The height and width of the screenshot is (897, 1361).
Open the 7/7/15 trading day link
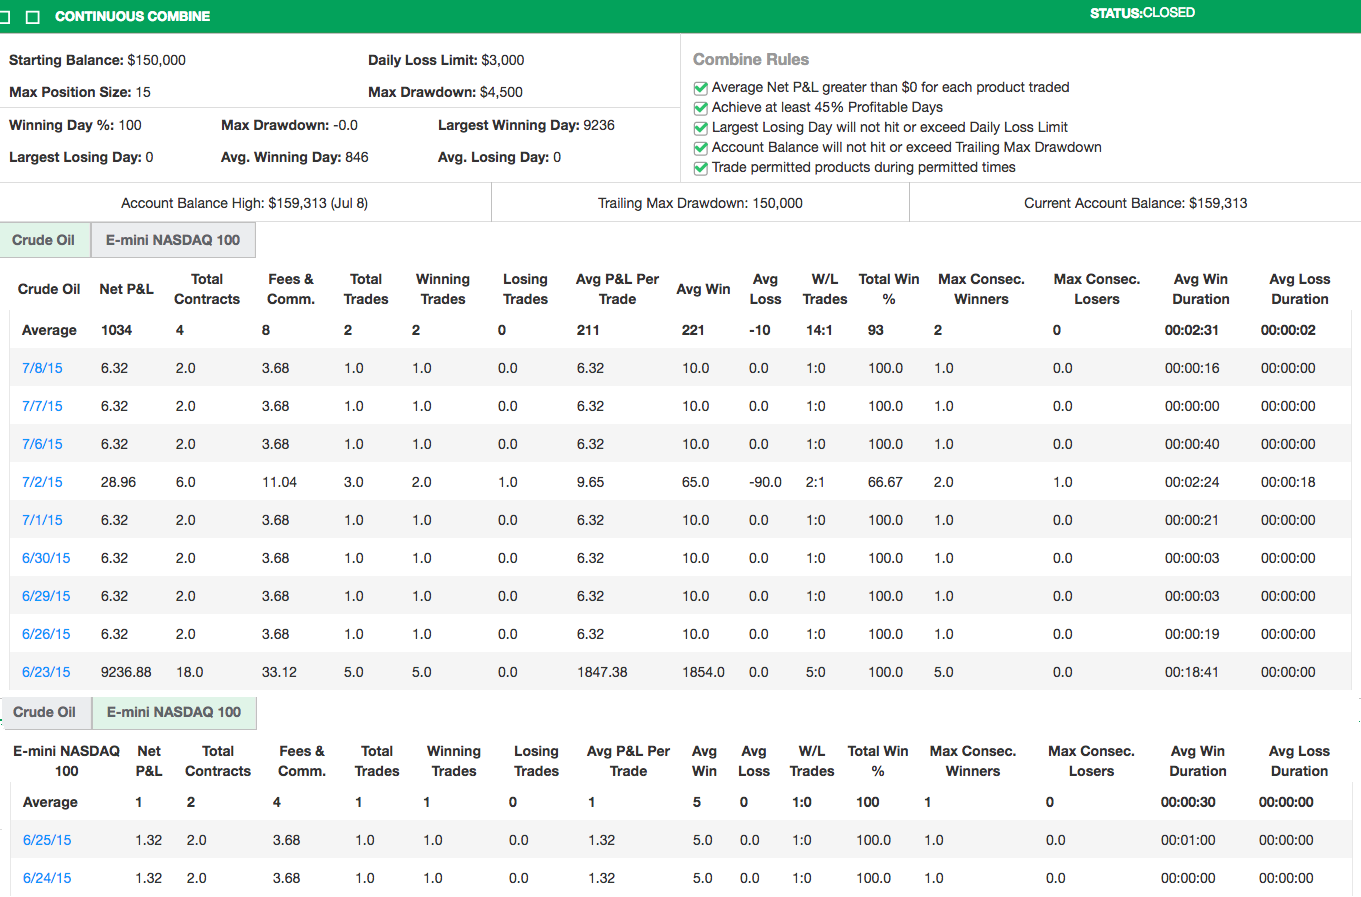42,406
